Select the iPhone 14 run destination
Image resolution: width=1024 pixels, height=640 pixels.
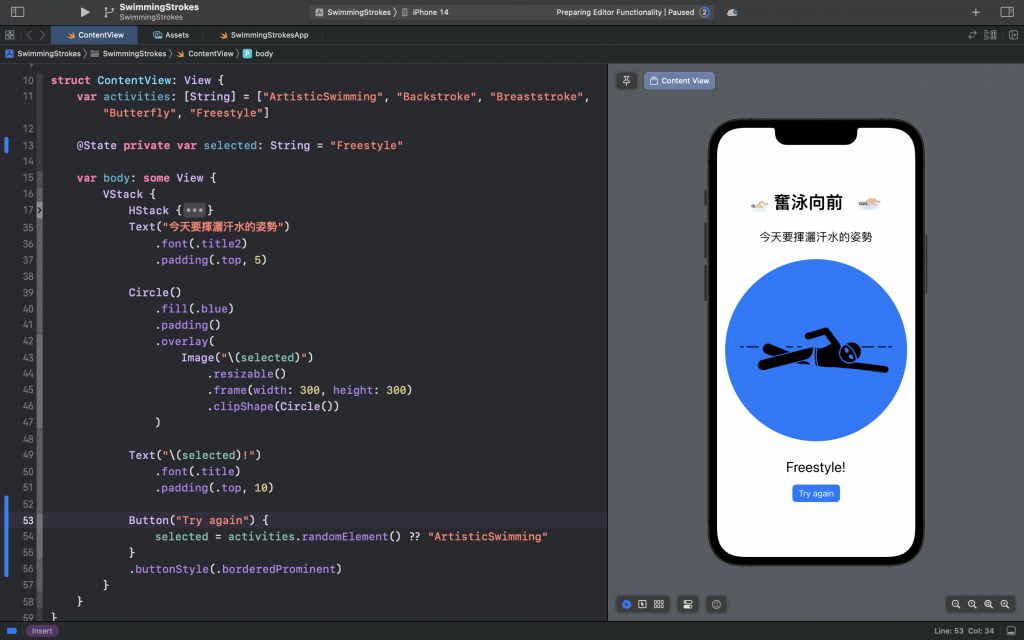[x=424, y=12]
